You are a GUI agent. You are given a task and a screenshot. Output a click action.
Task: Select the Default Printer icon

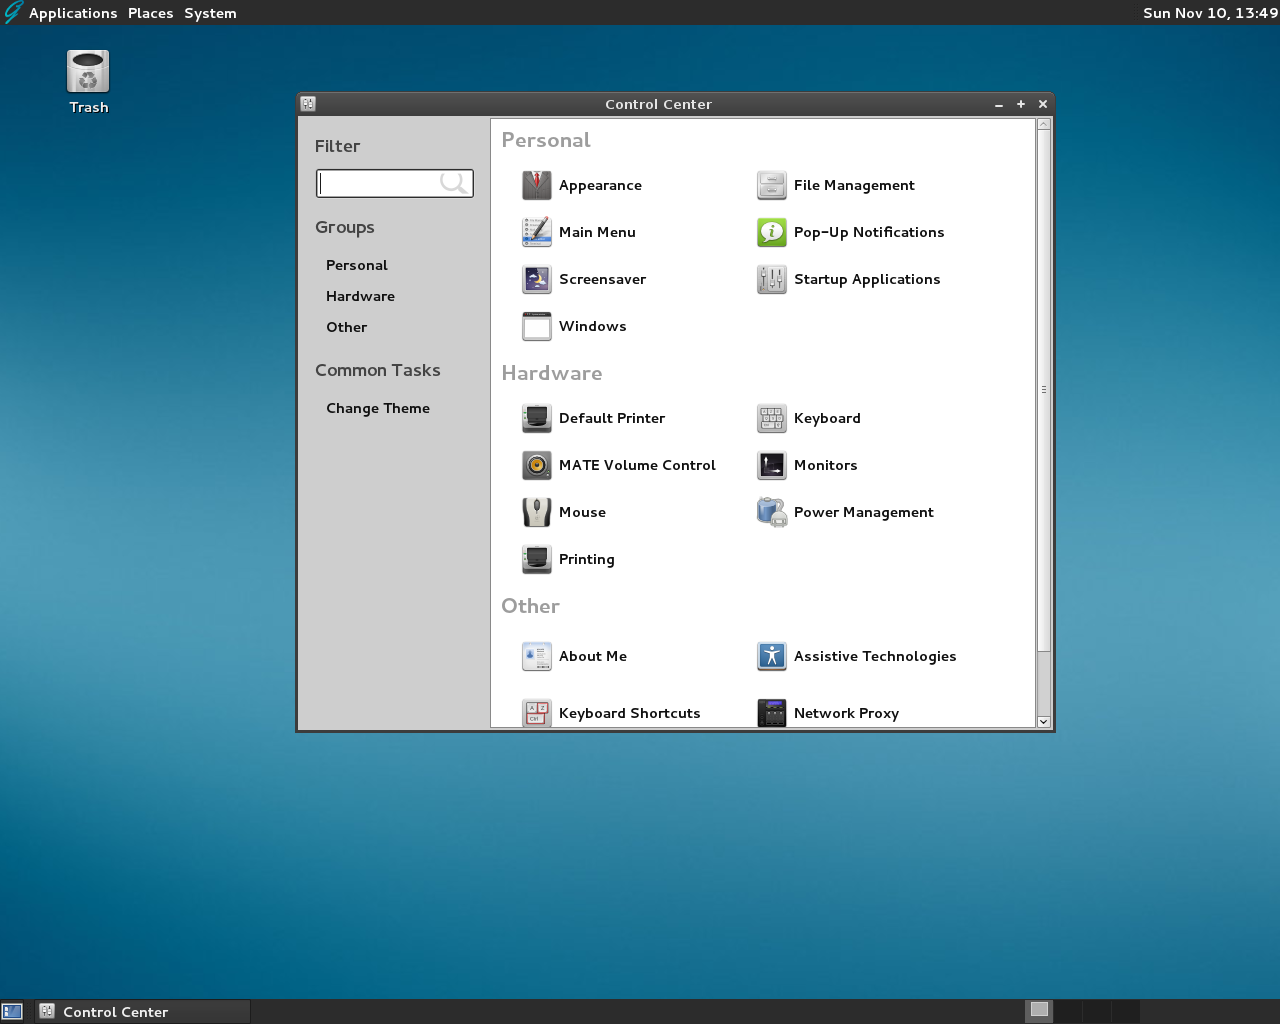click(537, 418)
